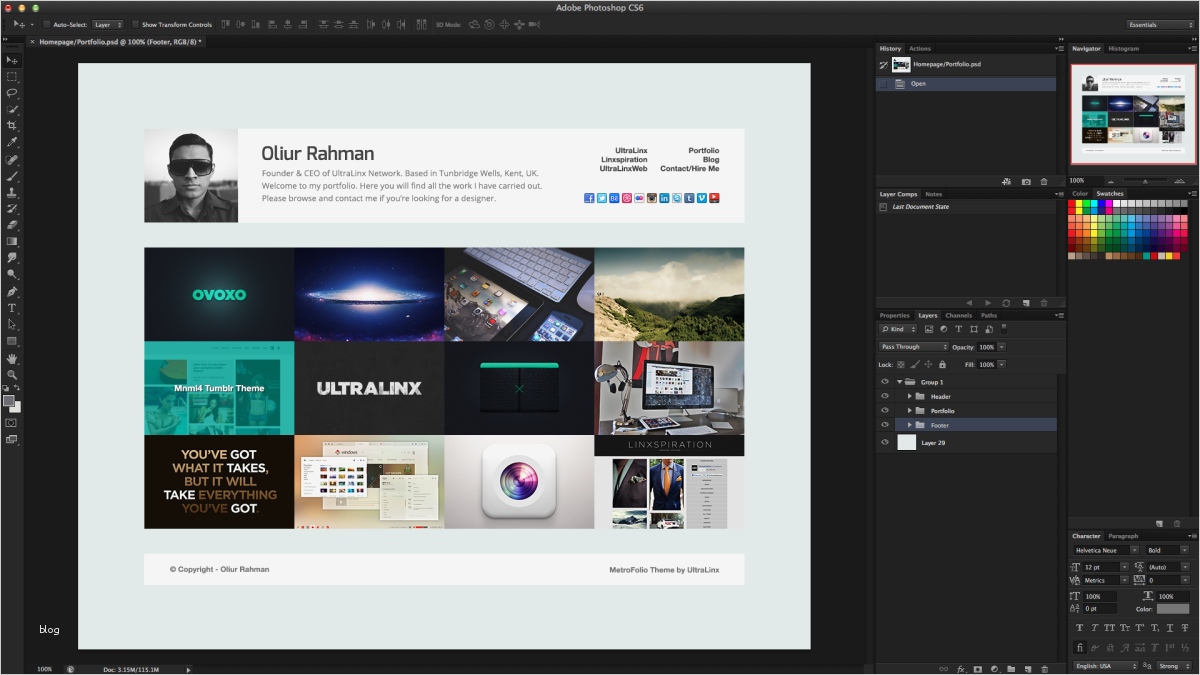1200x675 pixels.
Task: Open the Essentials workspace dropdown
Action: pos(1159,24)
